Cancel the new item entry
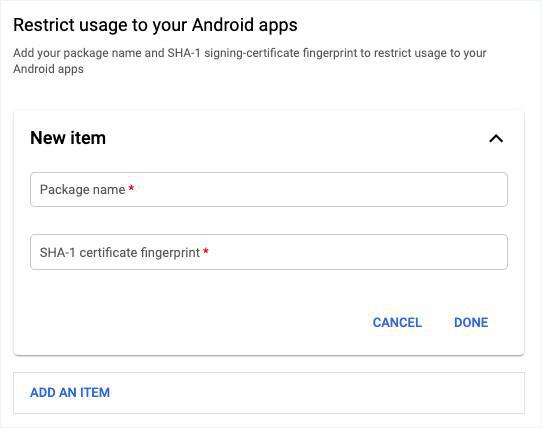 coord(397,323)
